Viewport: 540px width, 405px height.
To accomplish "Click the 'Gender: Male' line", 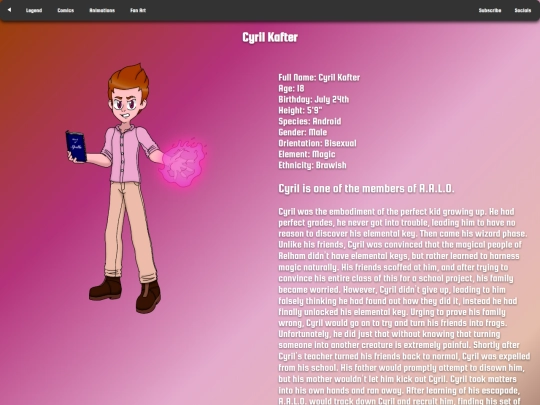I will 302,132.
